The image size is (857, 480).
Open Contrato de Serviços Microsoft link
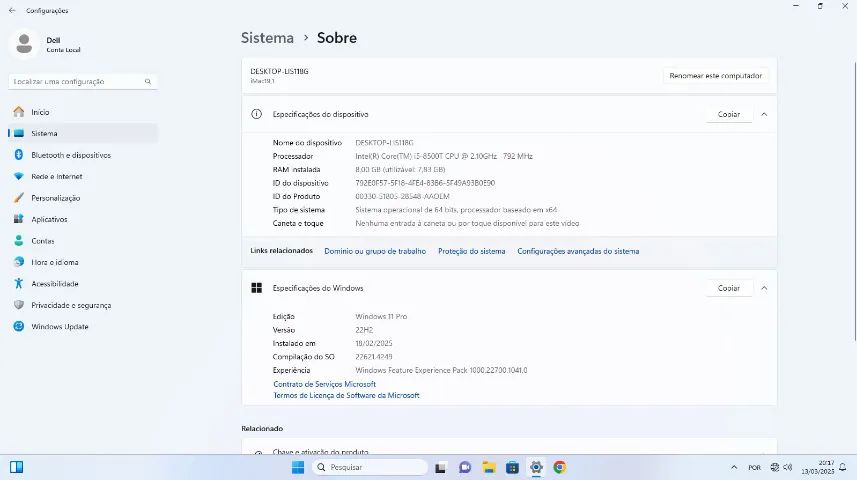coord(325,384)
